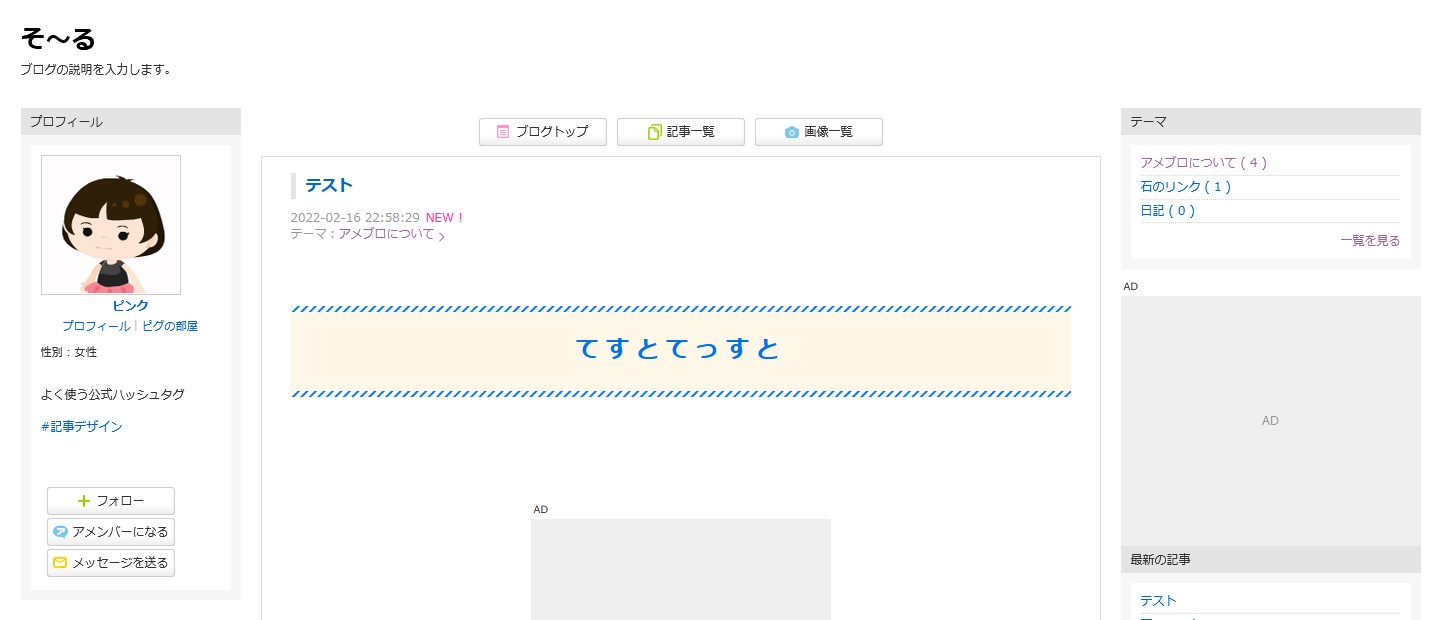Click the green pages icon beside 記事一覧
This screenshot has width=1450, height=620.
[655, 132]
